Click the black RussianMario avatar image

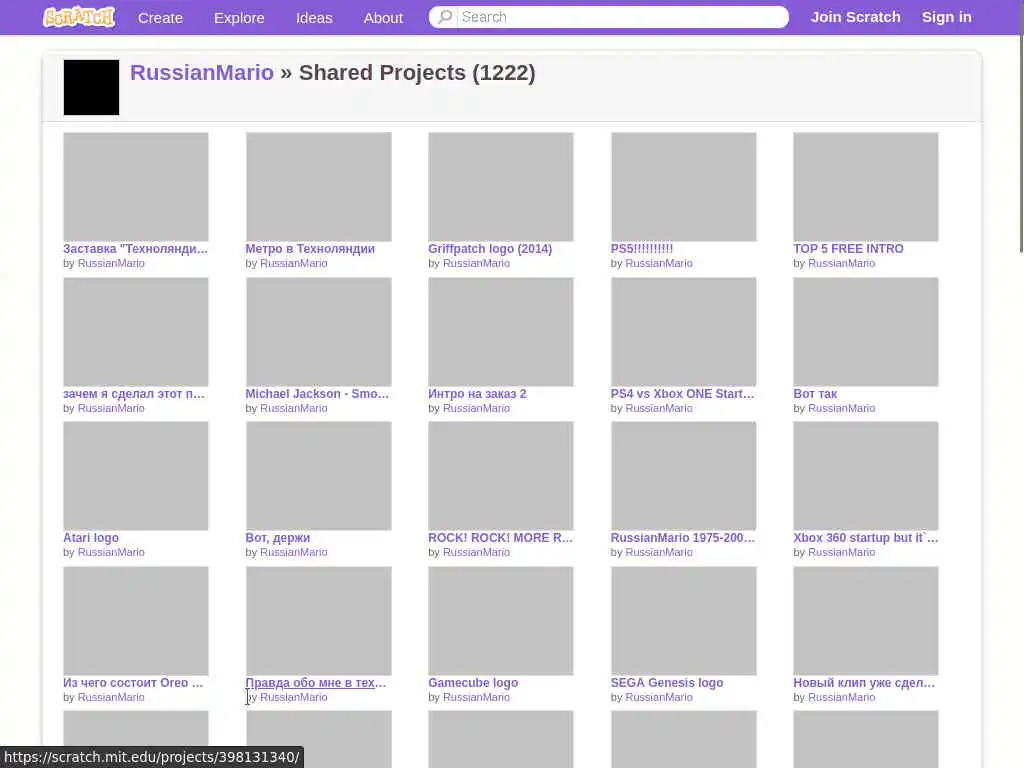(x=91, y=88)
